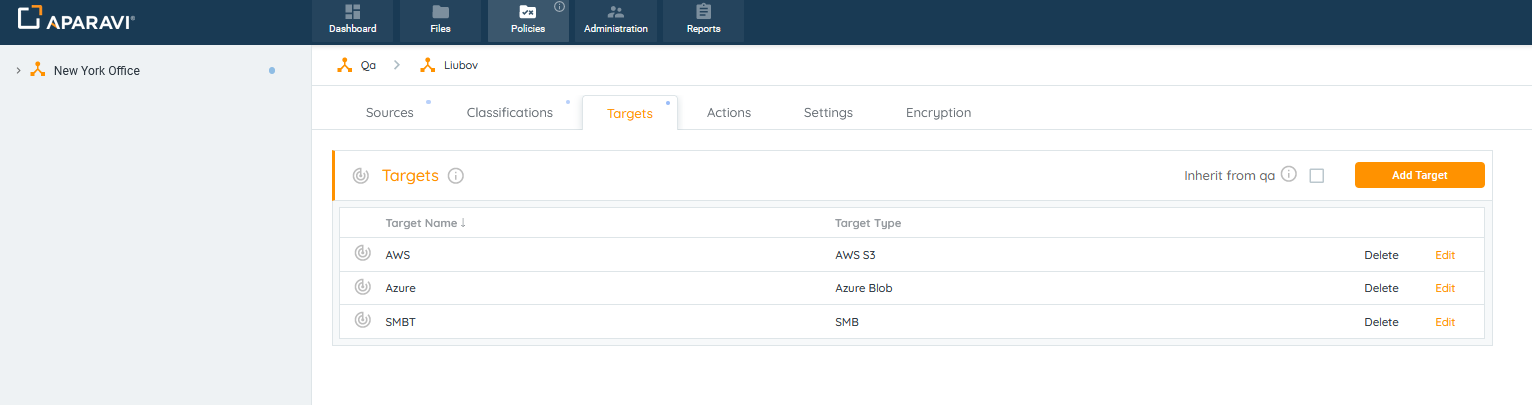
Task: Delete the Azure target
Action: (x=1381, y=288)
